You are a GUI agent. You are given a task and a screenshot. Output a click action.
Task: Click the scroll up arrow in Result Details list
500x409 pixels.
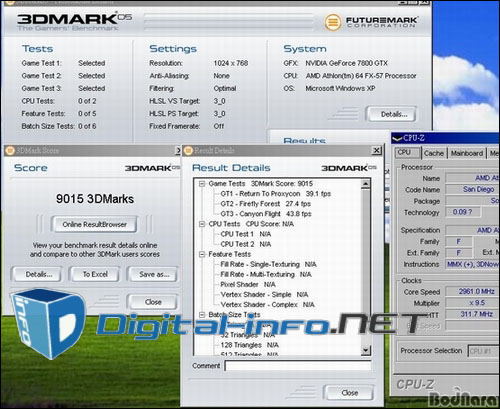pyautogui.click(x=366, y=184)
